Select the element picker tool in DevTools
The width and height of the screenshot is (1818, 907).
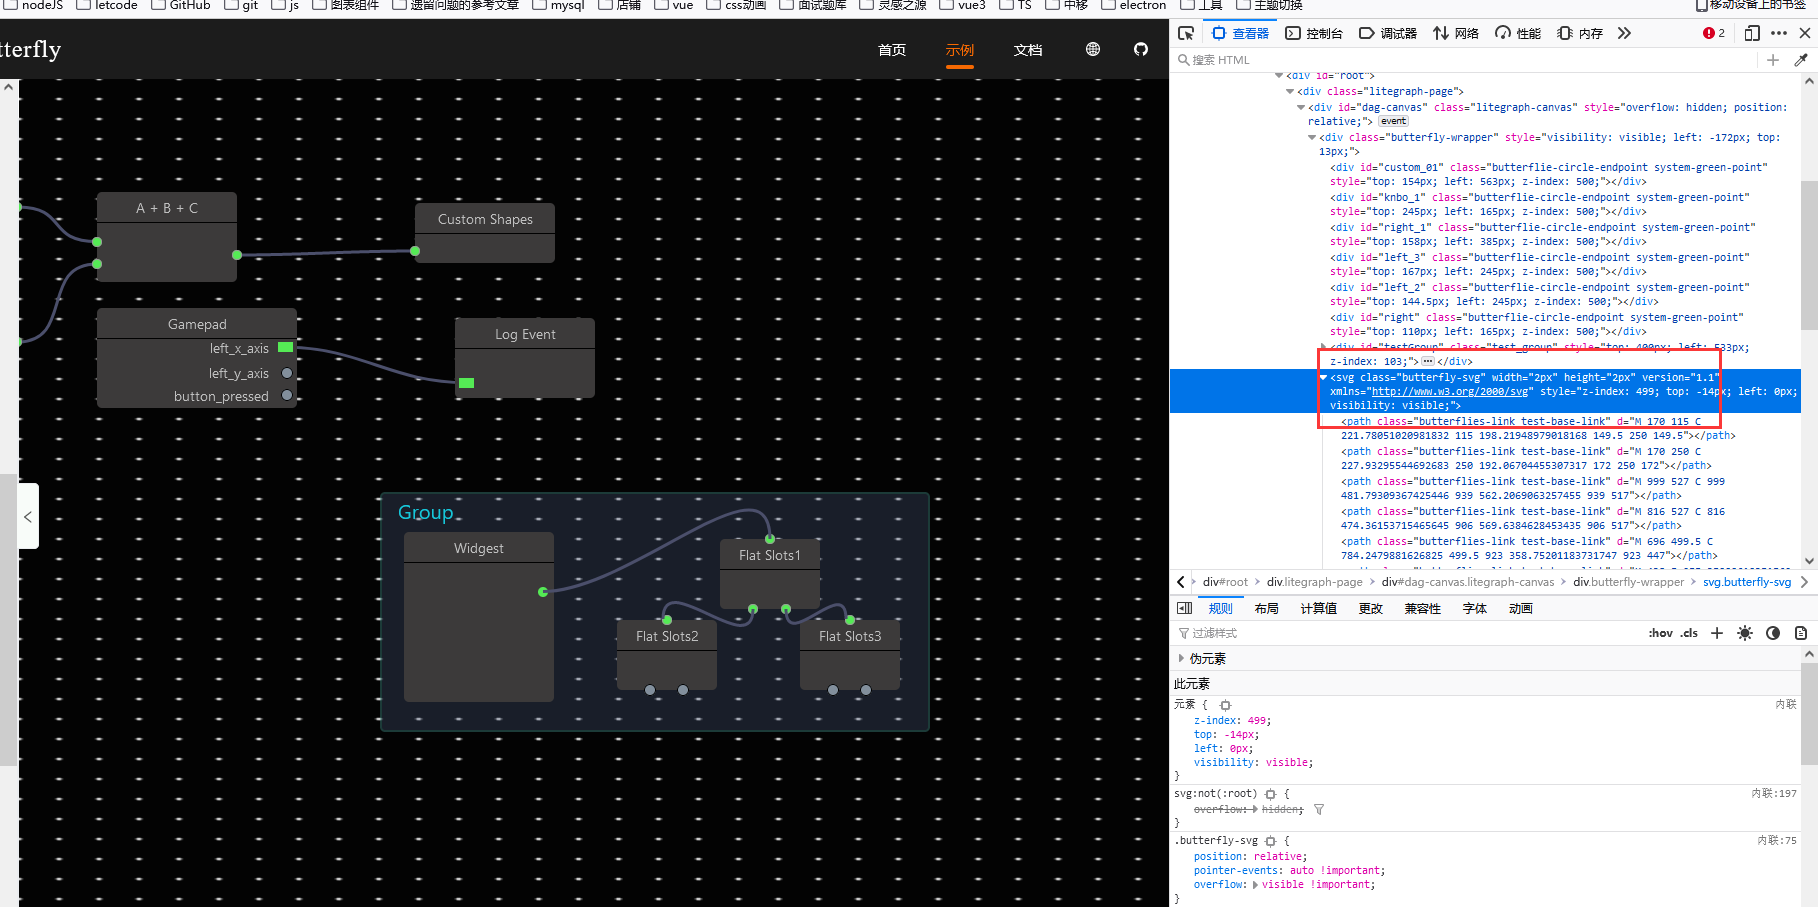point(1186,32)
